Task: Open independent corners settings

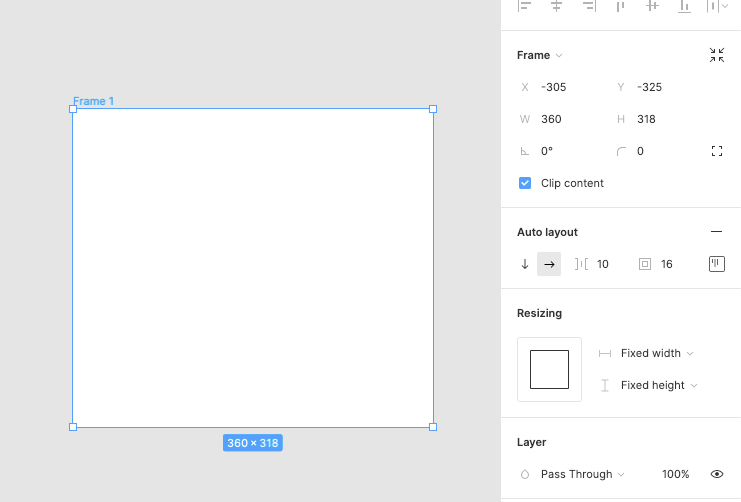Action: tap(717, 151)
